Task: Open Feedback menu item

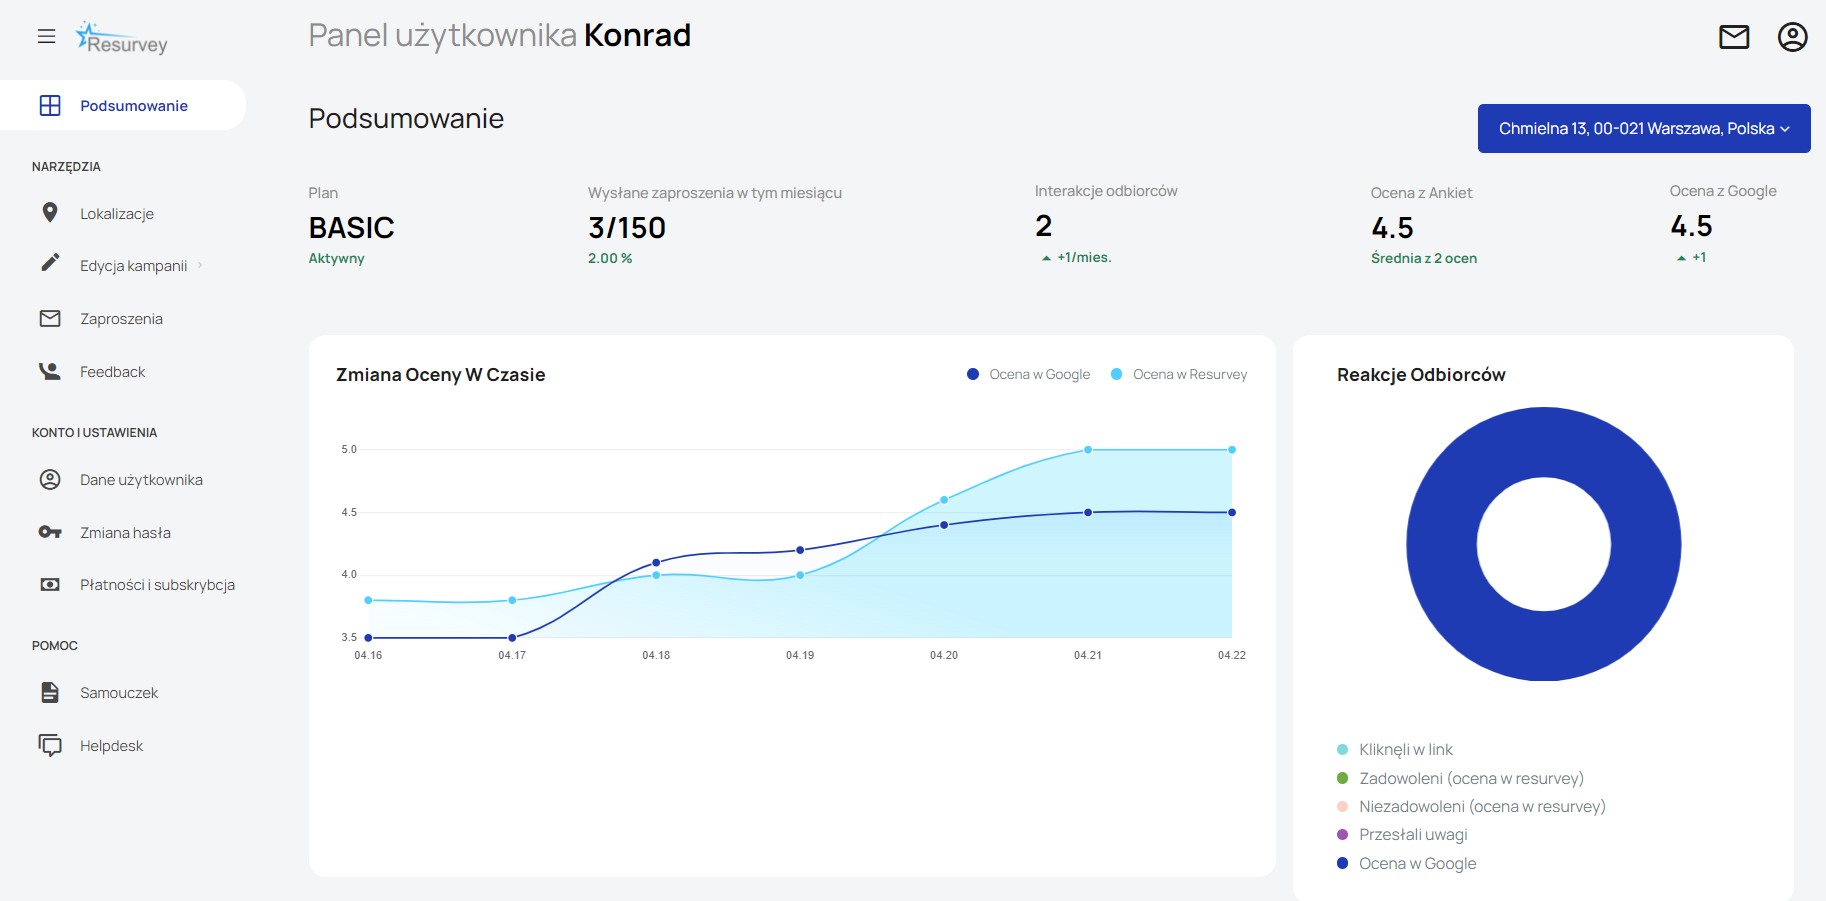Action: [112, 371]
